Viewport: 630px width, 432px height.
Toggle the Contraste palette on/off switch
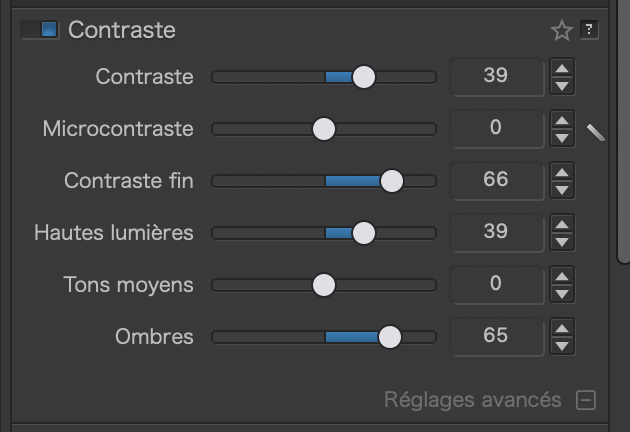tap(40, 30)
